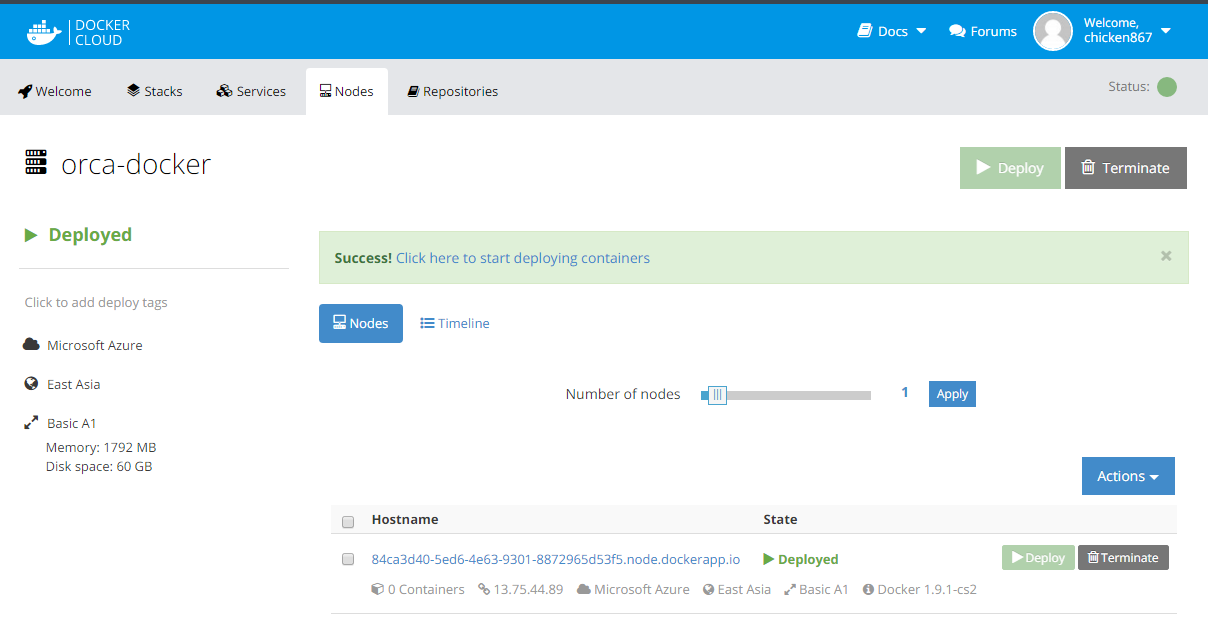Select the blue Nodes view button

coord(361,323)
